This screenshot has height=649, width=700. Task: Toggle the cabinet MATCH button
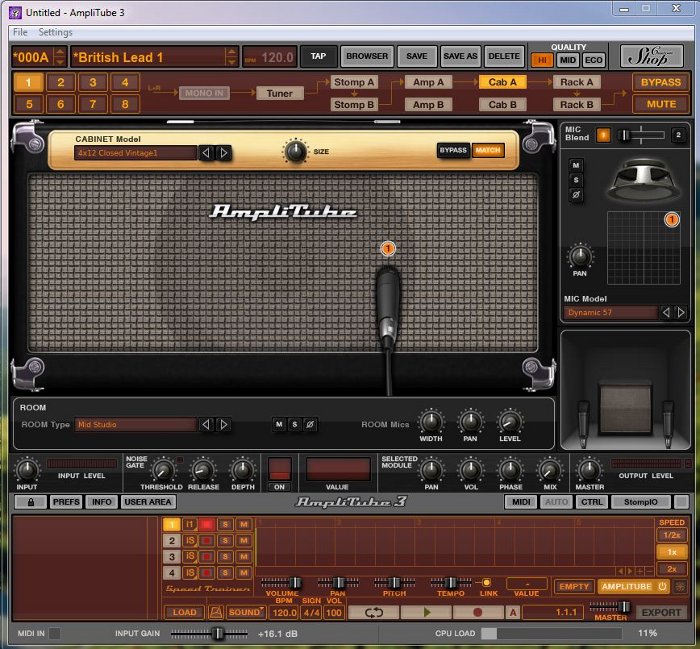tap(488, 150)
